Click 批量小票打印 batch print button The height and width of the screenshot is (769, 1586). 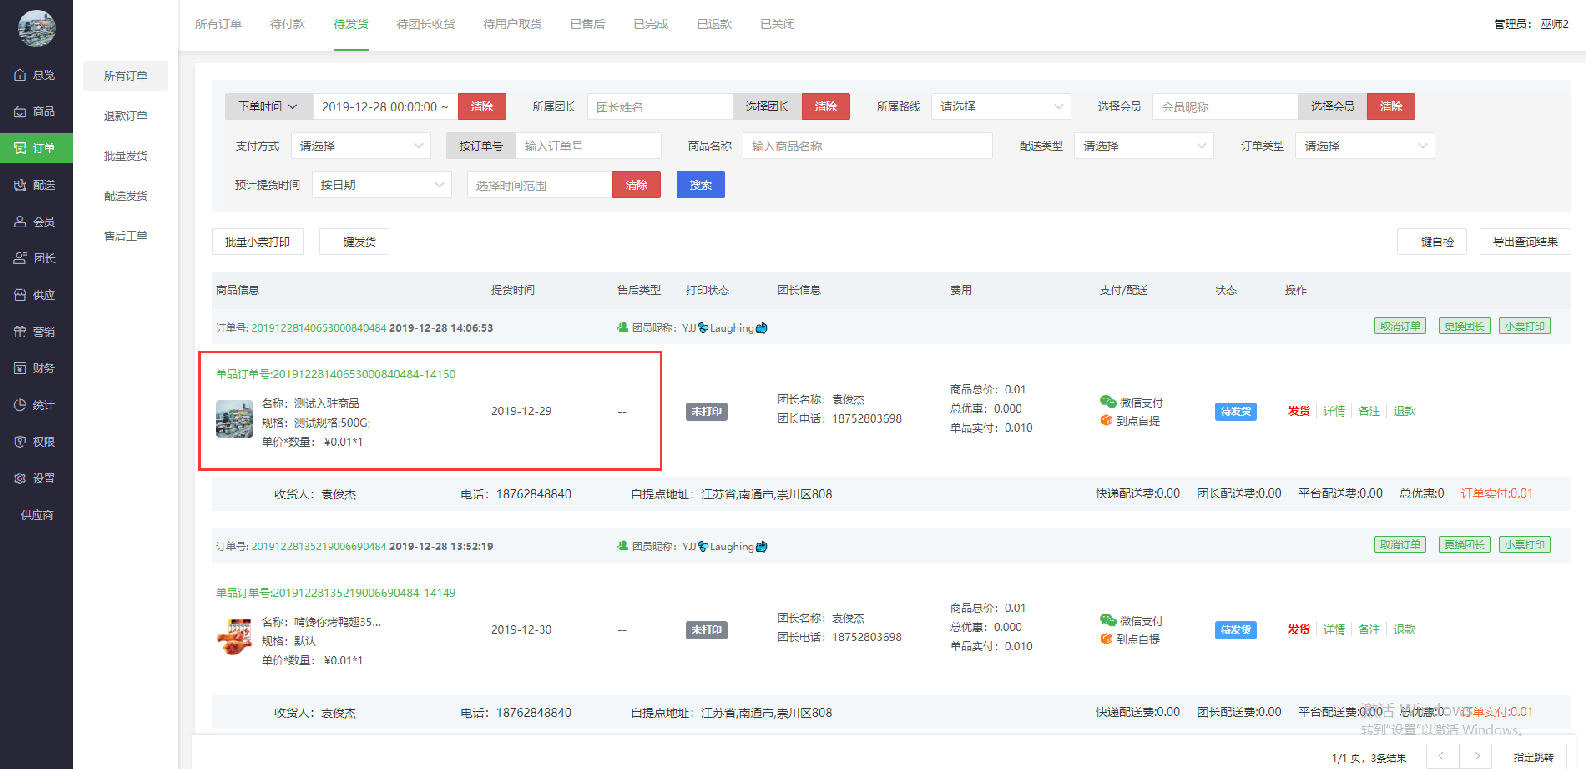257,242
